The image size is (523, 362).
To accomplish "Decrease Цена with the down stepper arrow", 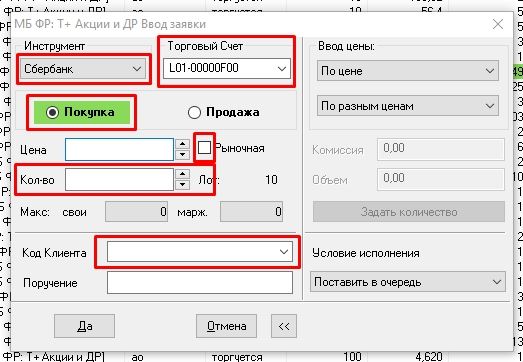I will (182, 154).
